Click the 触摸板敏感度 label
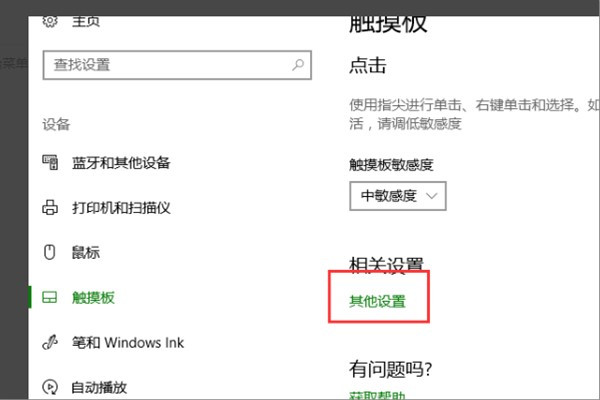600x400 pixels. point(391,165)
